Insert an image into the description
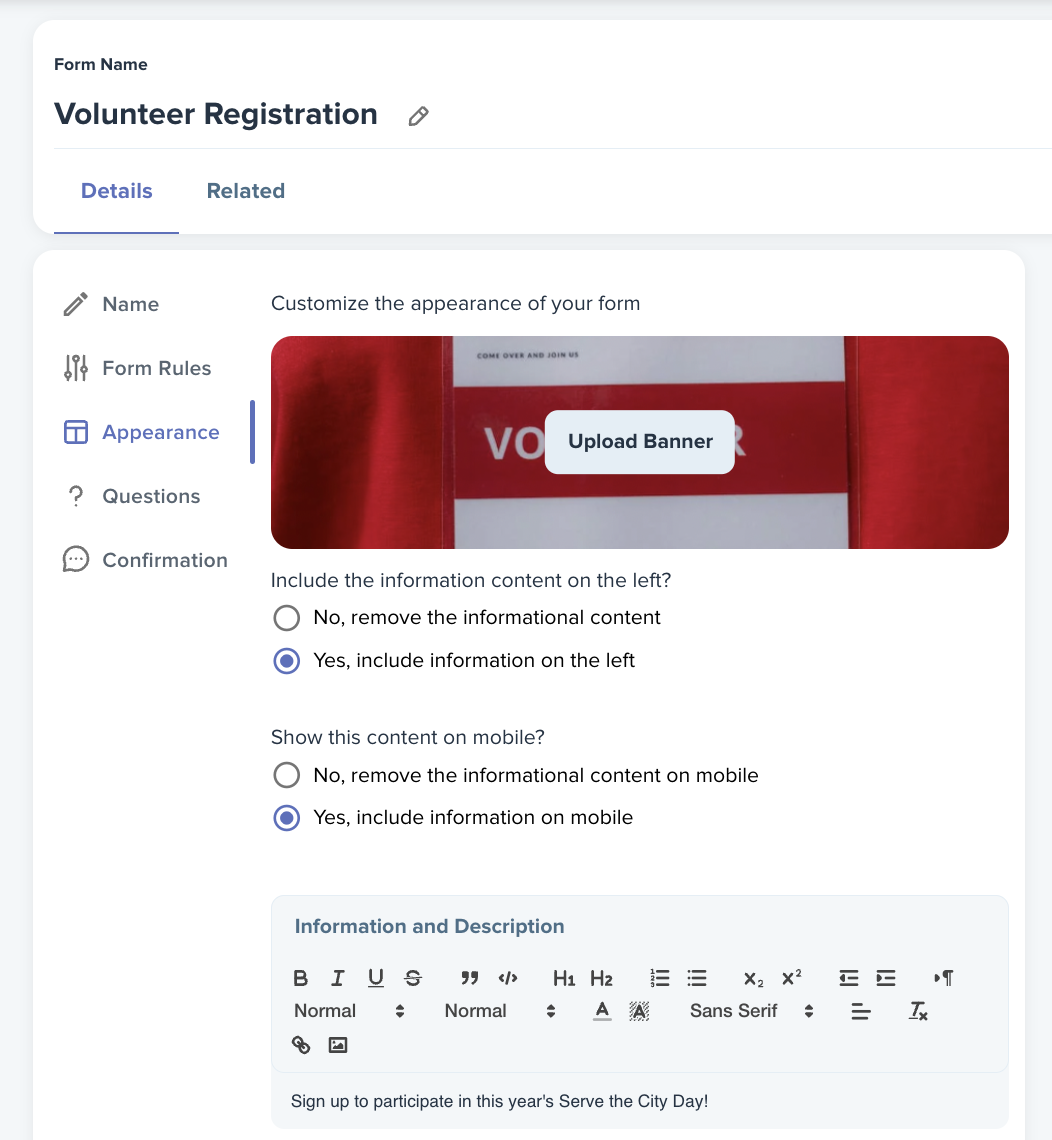The width and height of the screenshot is (1052, 1140). tap(338, 1045)
